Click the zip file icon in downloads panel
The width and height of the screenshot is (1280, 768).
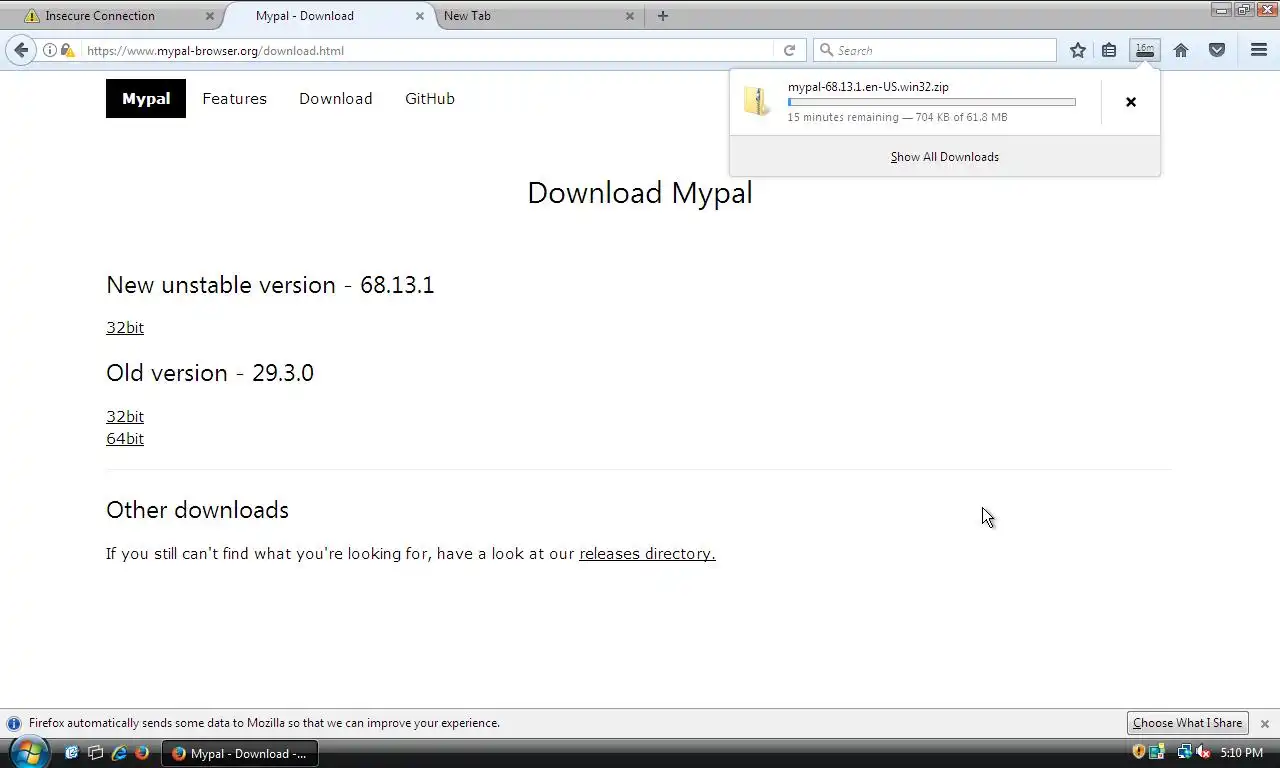pyautogui.click(x=757, y=101)
